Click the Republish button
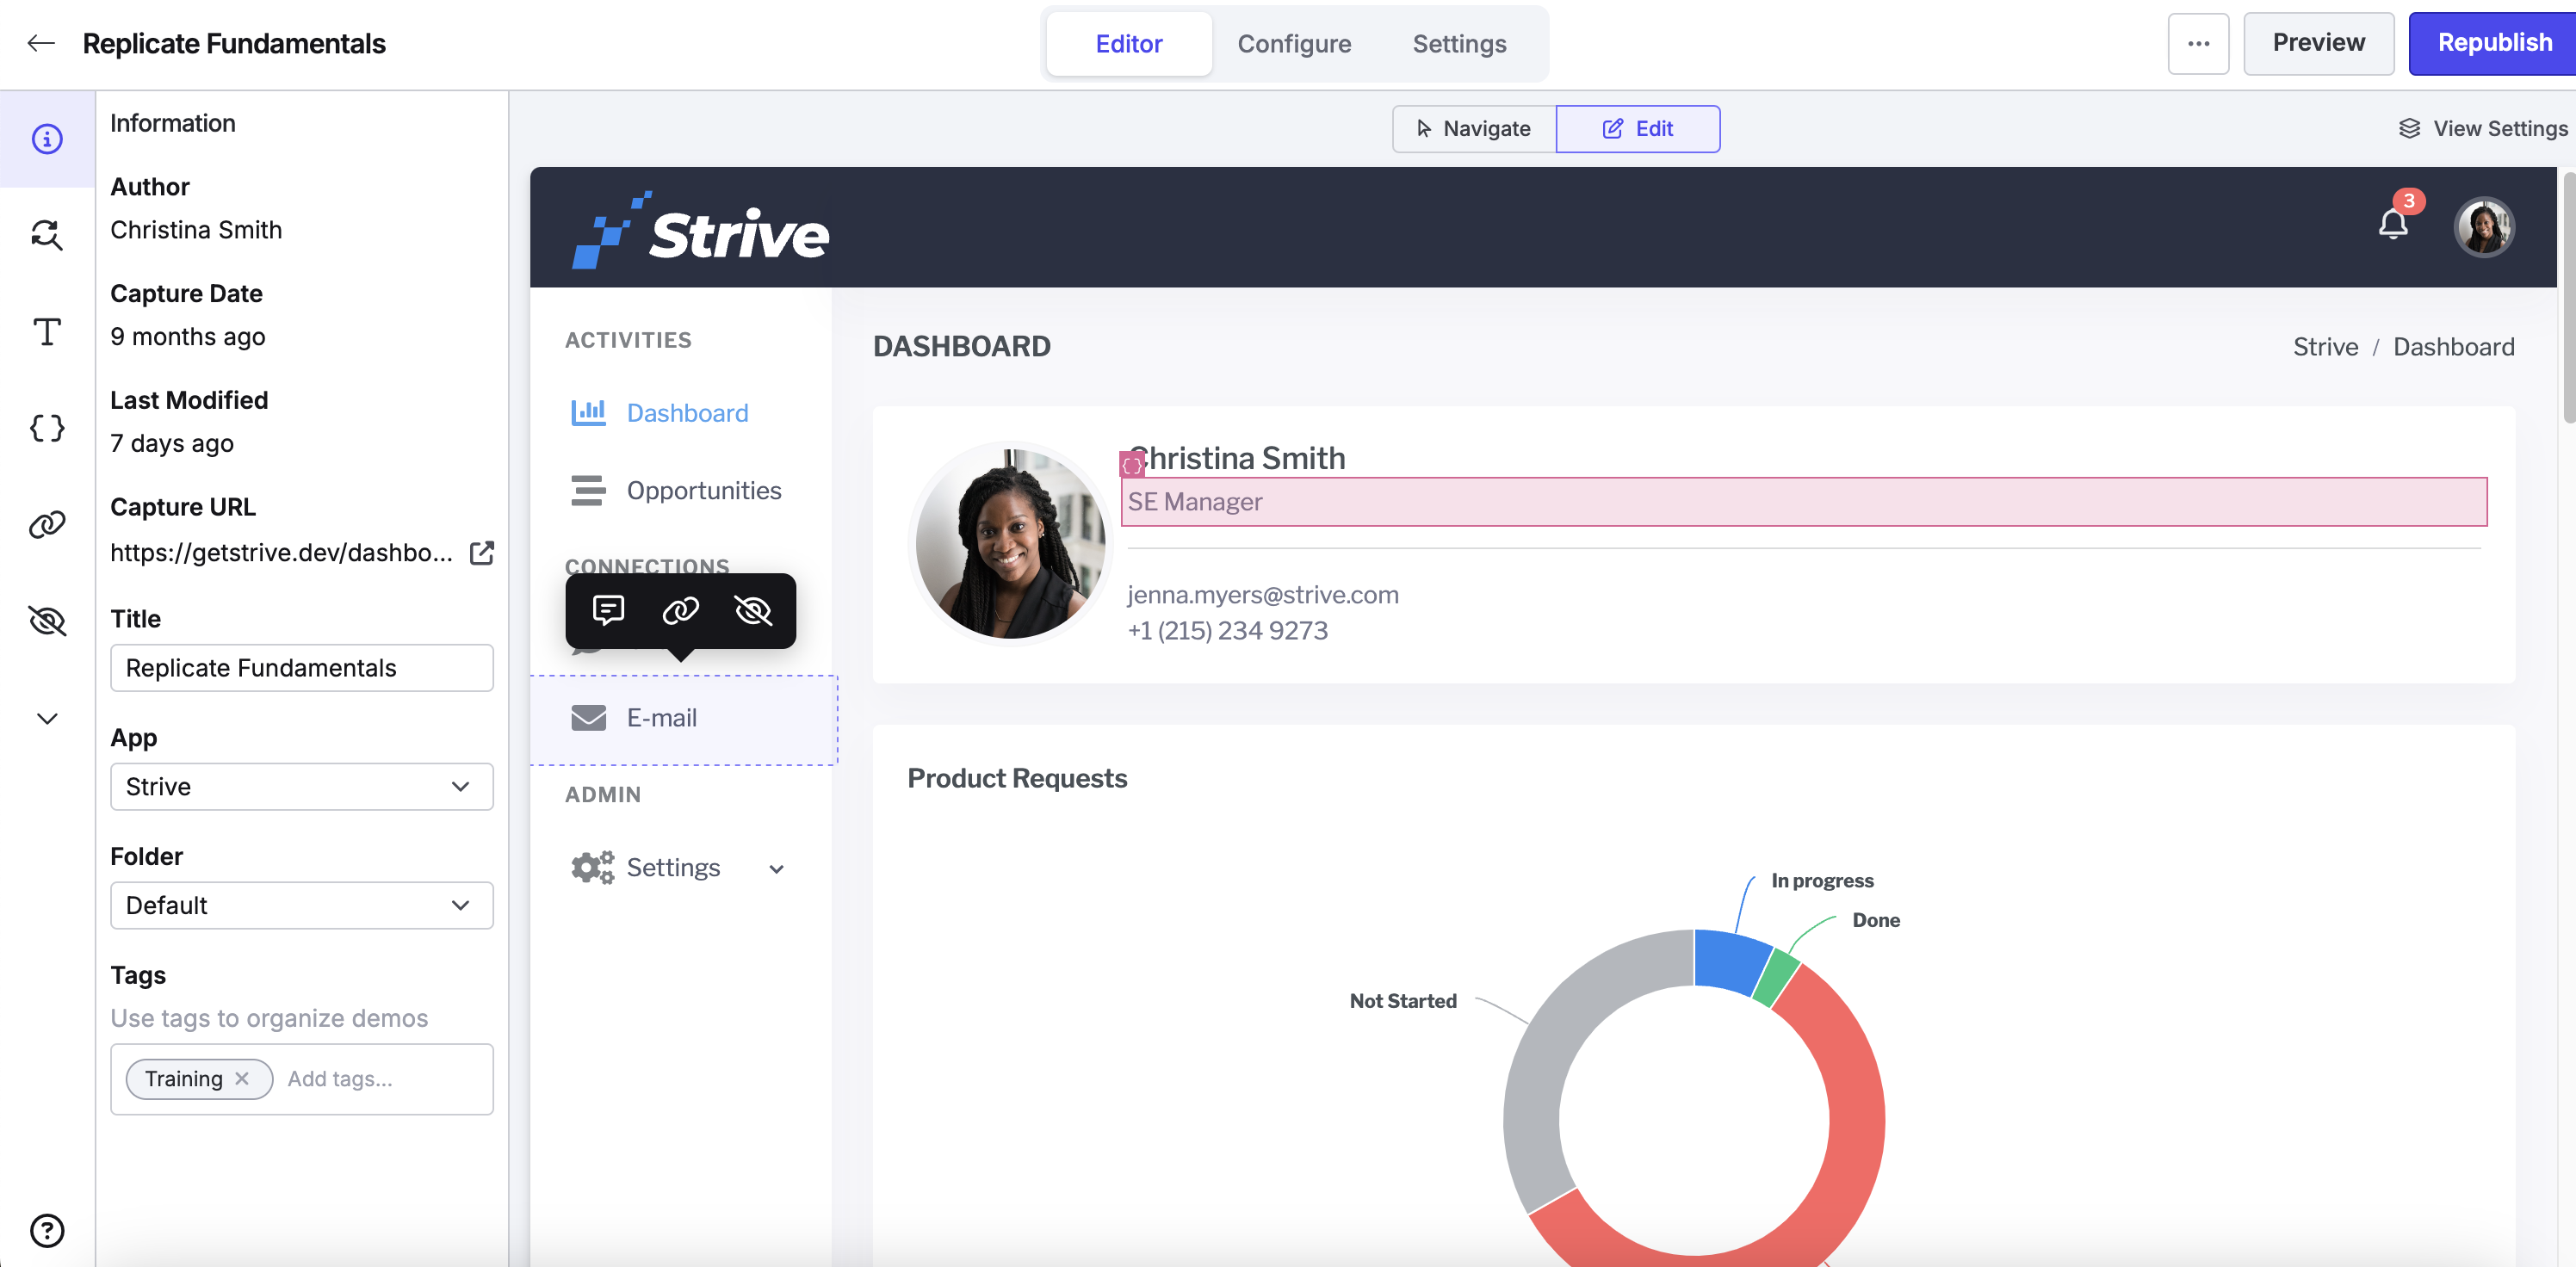2576x1267 pixels. 2493,43
